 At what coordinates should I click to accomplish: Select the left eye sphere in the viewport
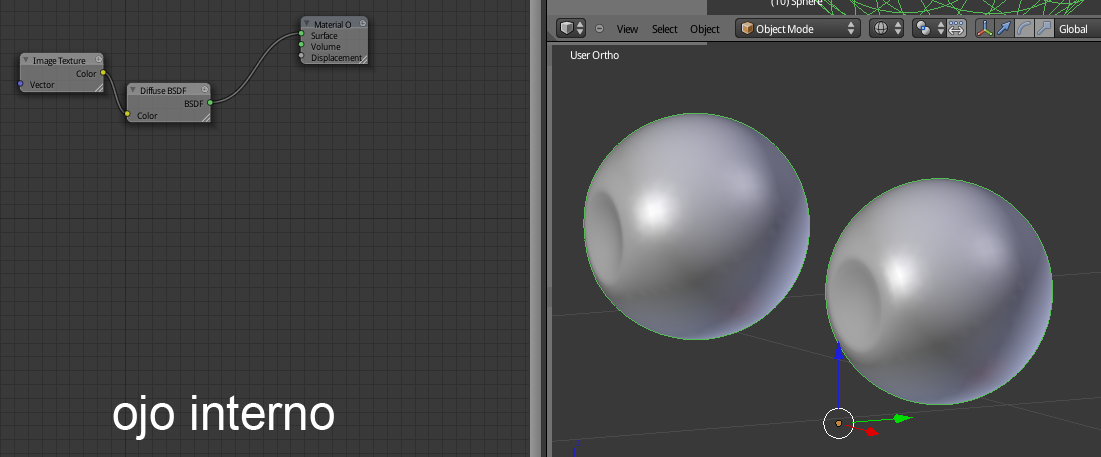(697, 226)
